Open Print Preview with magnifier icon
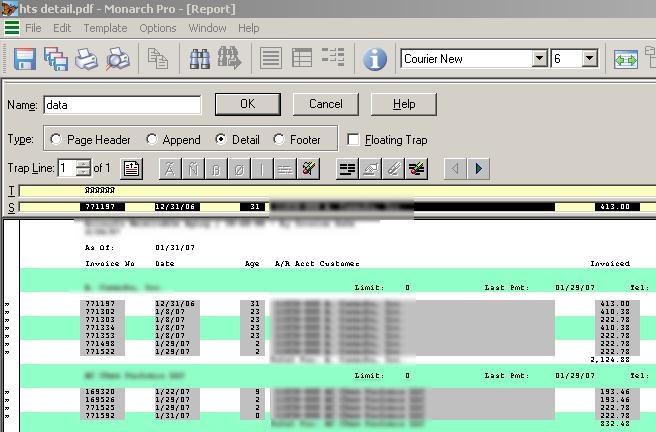Image resolution: width=656 pixels, height=432 pixels. [x=118, y=60]
